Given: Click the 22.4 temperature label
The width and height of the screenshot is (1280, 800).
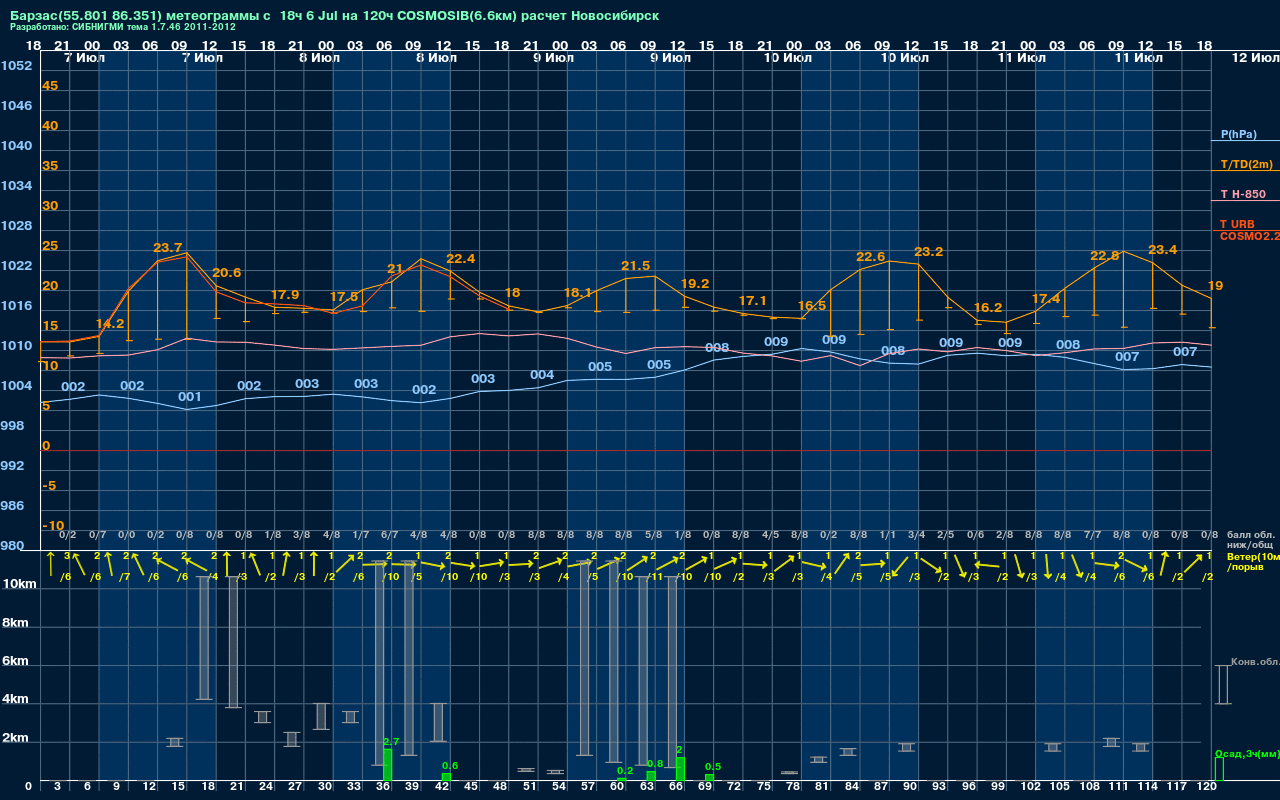Looking at the screenshot, I should [x=460, y=259].
